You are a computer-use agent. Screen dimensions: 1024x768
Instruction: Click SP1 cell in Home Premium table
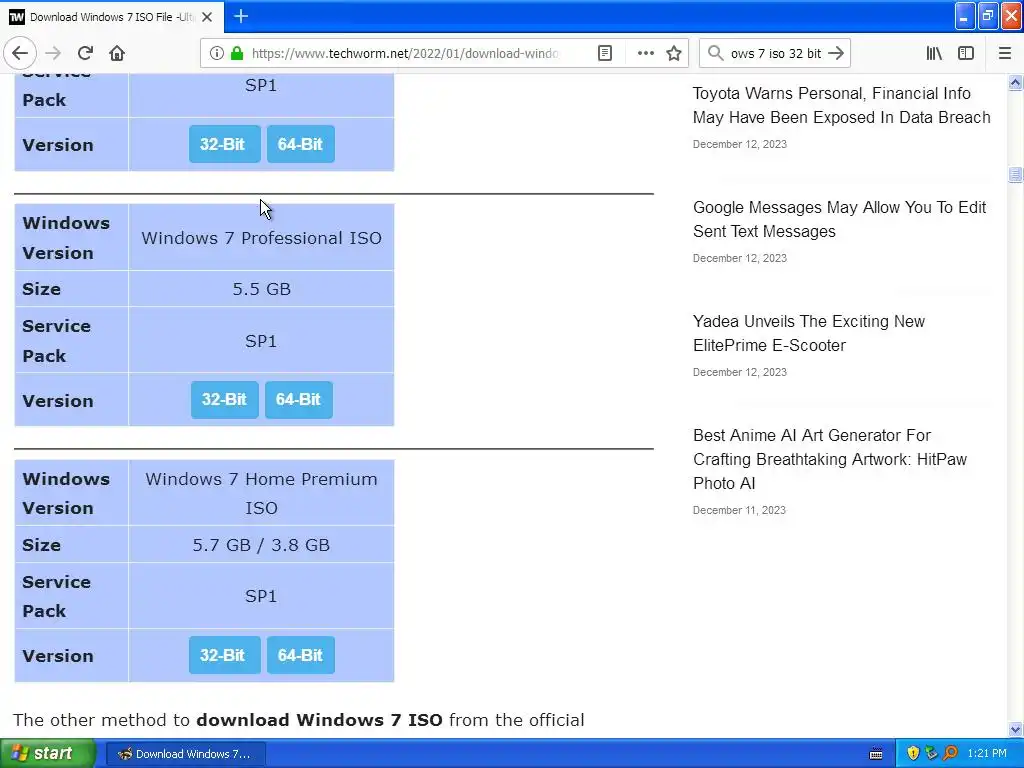coord(261,596)
